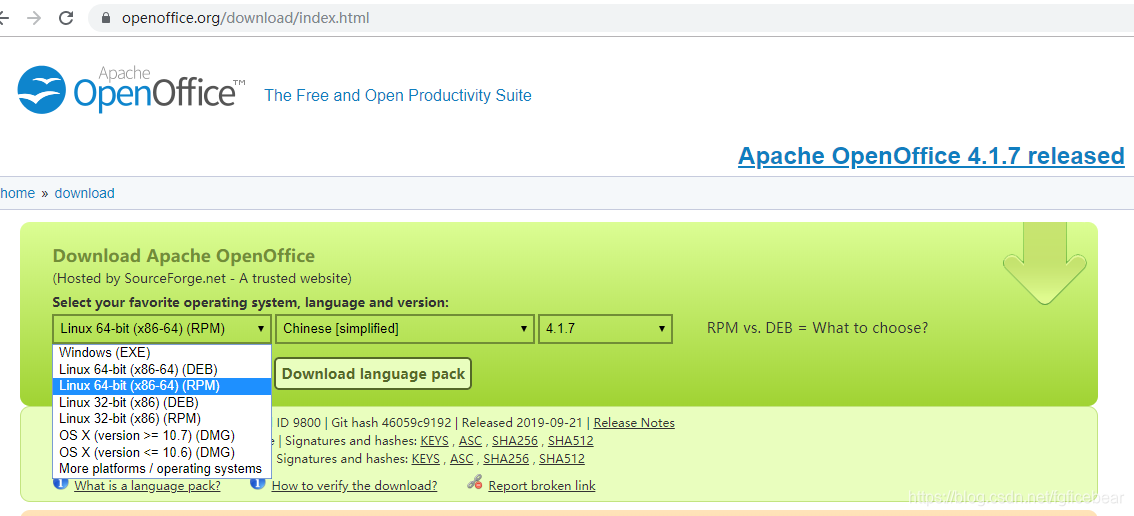
Task: Click the broken link icon beside "Report broken link"
Action: pos(474,482)
